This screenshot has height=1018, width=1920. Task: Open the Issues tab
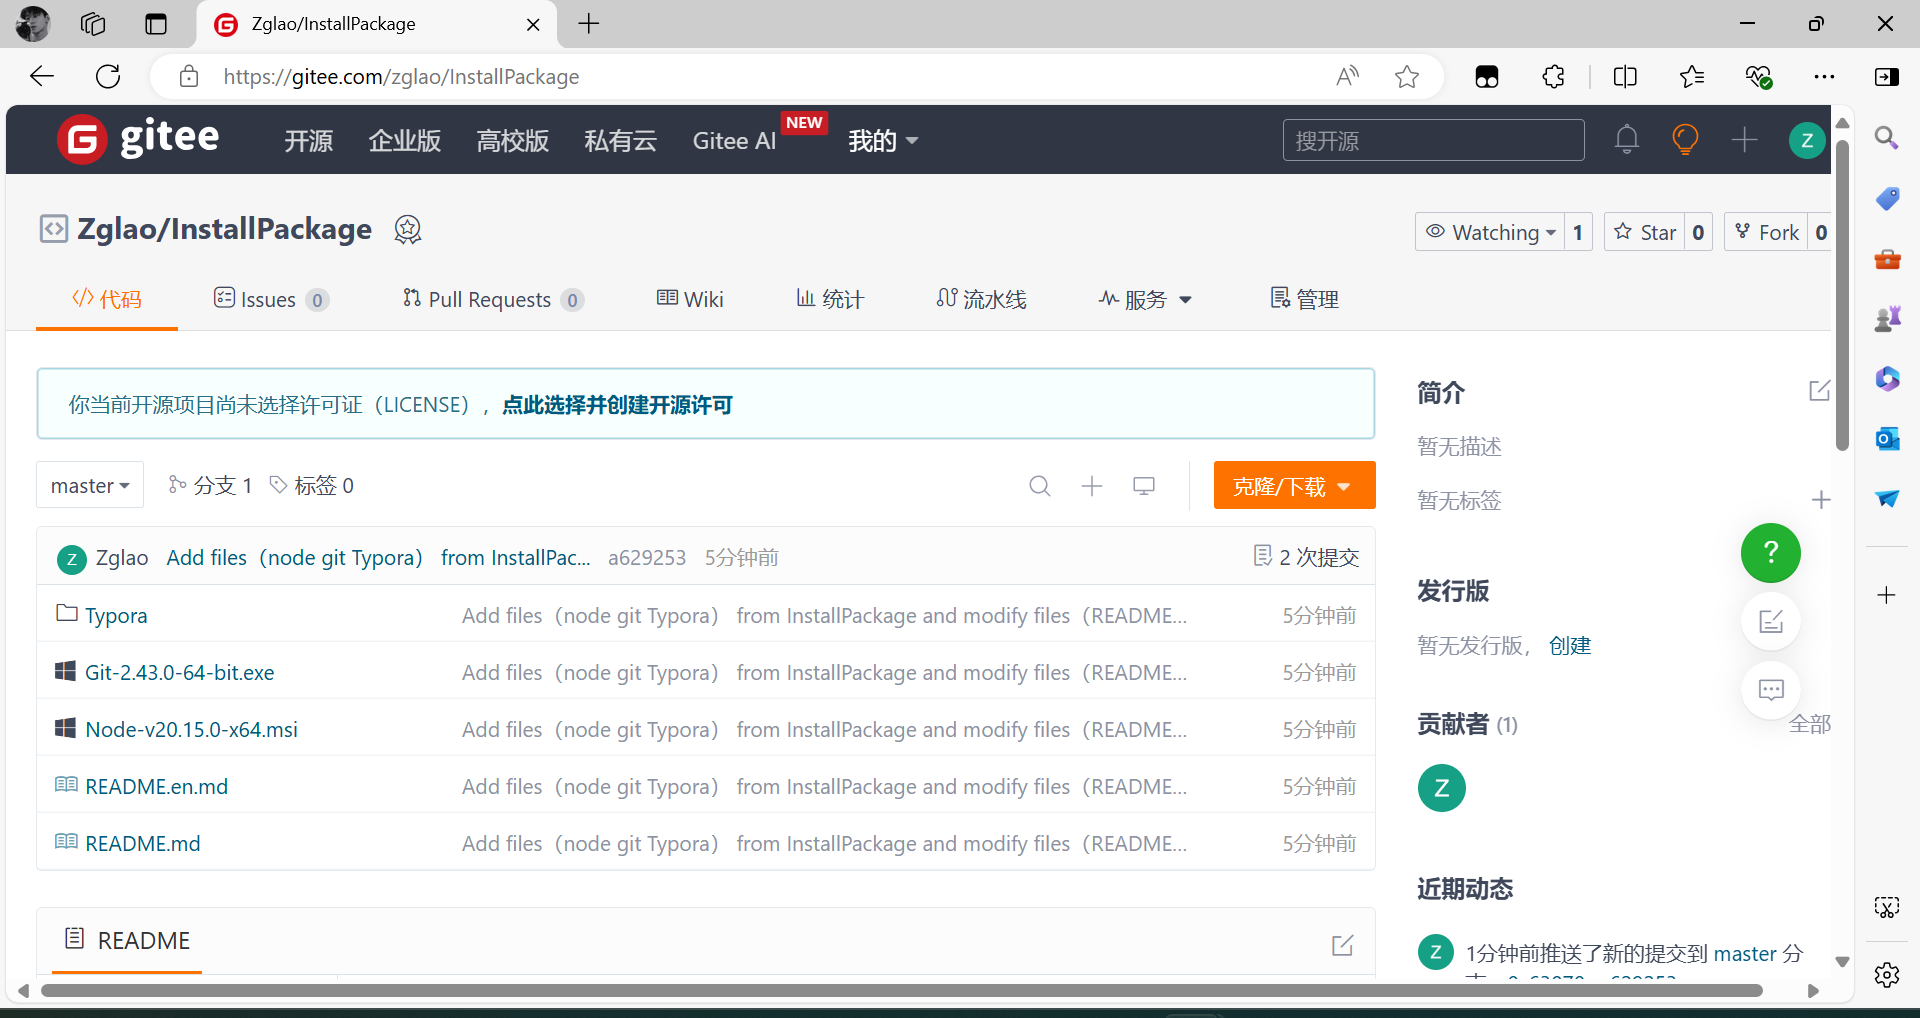coord(271,300)
